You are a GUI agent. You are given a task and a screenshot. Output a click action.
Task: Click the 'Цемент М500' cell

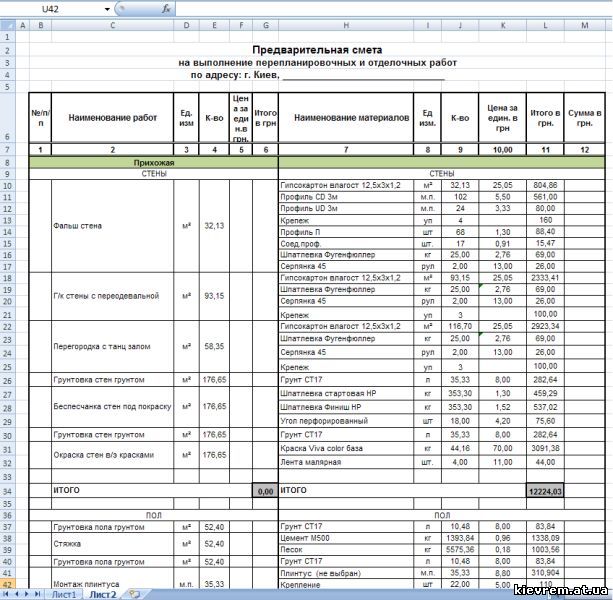[346, 538]
